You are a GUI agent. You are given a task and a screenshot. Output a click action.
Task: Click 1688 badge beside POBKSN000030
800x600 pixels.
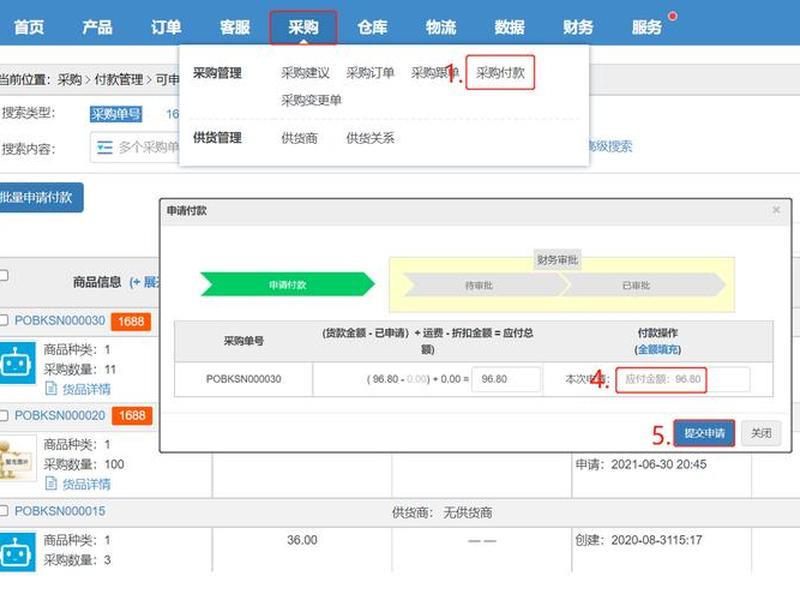(131, 321)
